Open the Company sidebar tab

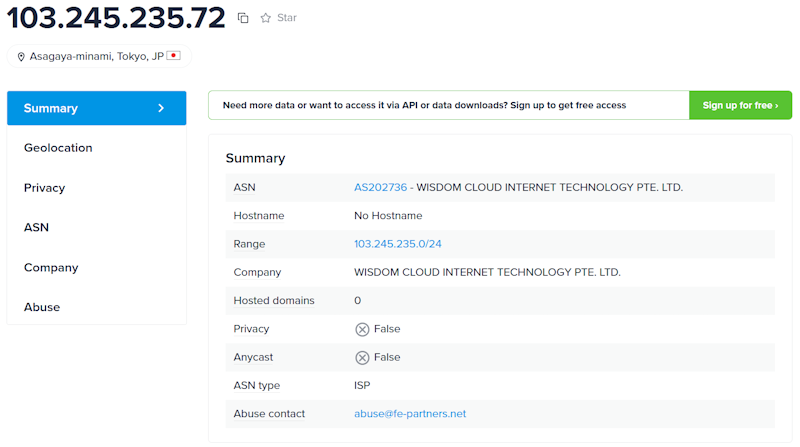[x=50, y=268]
